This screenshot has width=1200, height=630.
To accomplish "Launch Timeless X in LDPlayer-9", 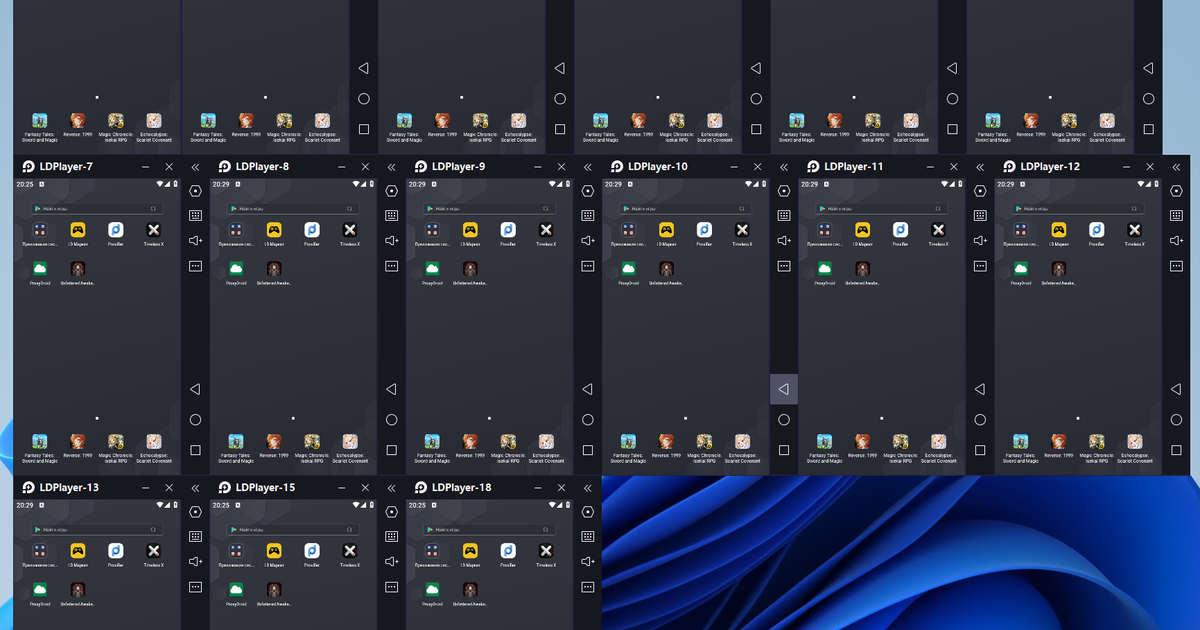I will pos(546,230).
